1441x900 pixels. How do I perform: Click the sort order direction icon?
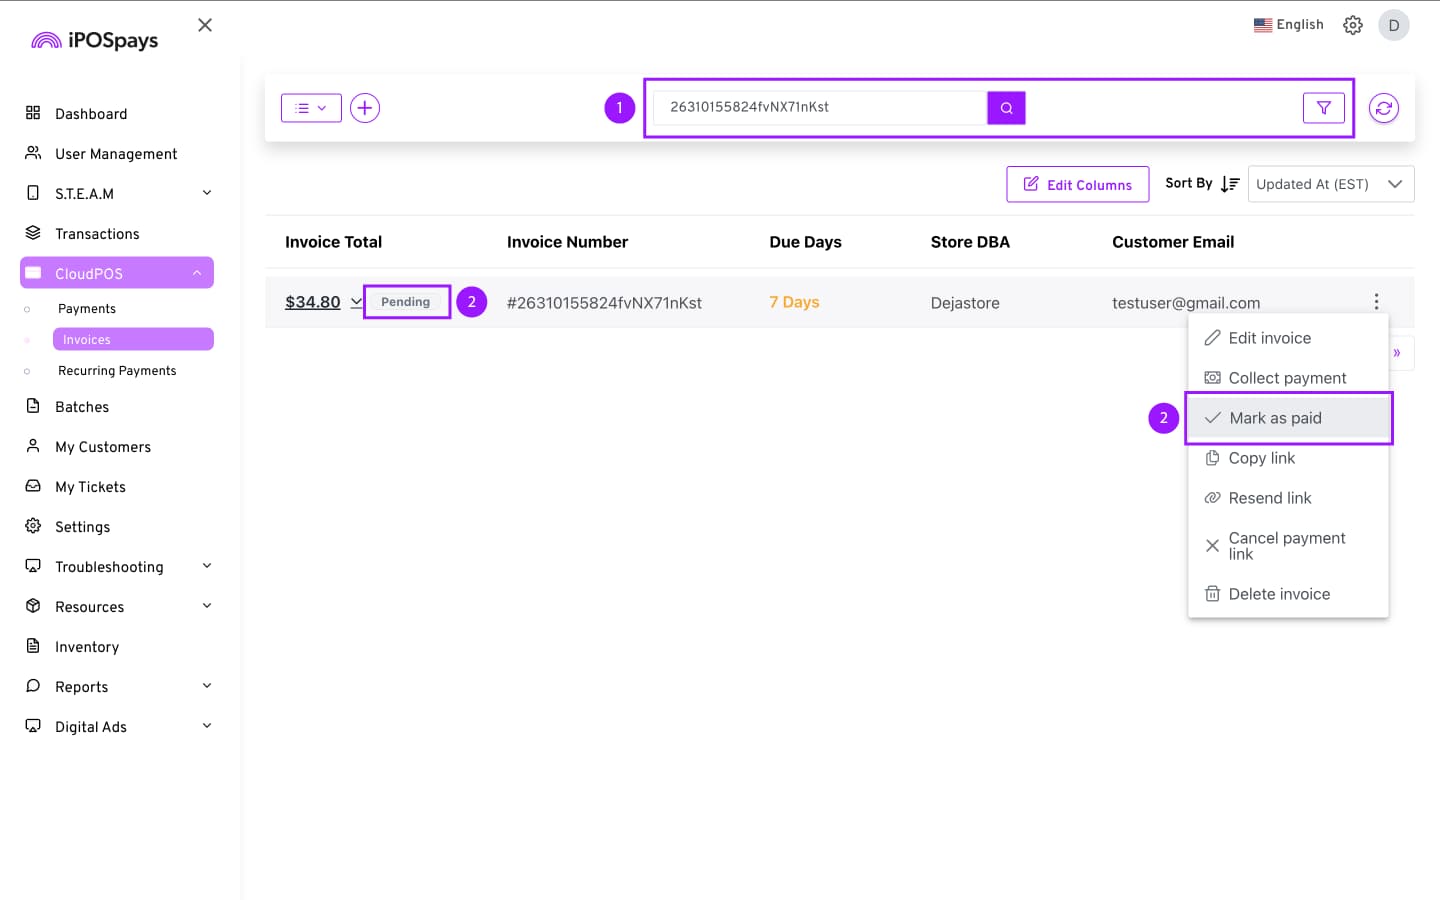[x=1230, y=184]
